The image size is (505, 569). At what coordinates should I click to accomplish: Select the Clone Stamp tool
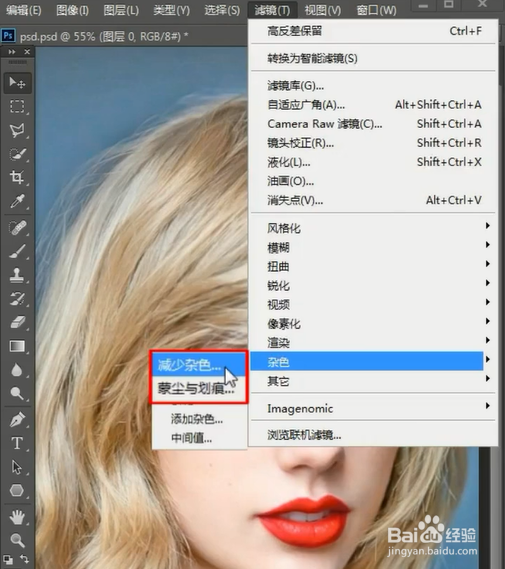[17, 275]
